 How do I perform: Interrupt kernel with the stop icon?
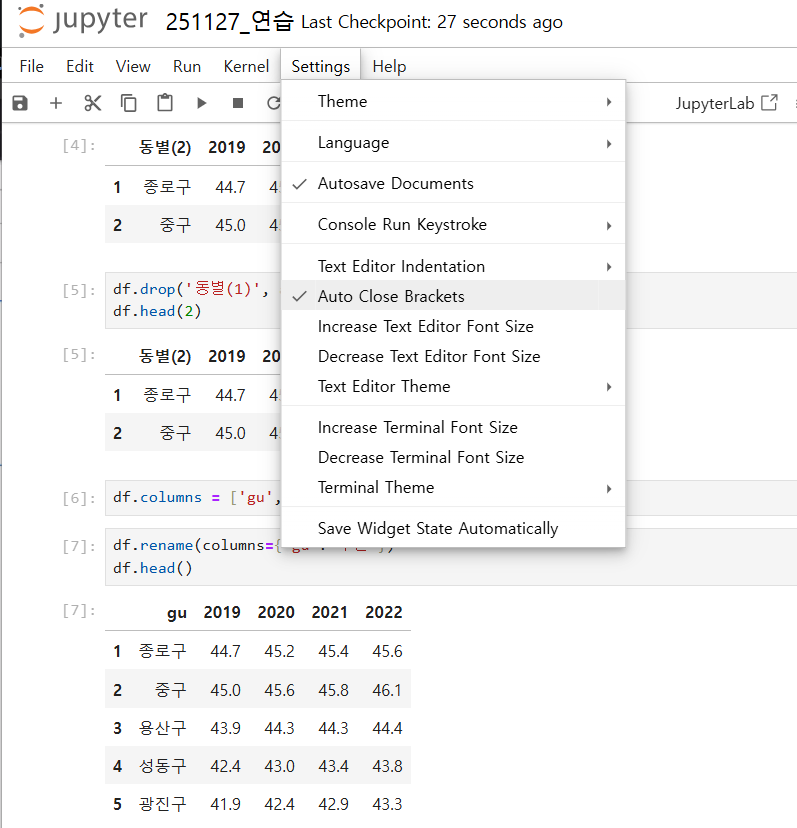[x=238, y=103]
